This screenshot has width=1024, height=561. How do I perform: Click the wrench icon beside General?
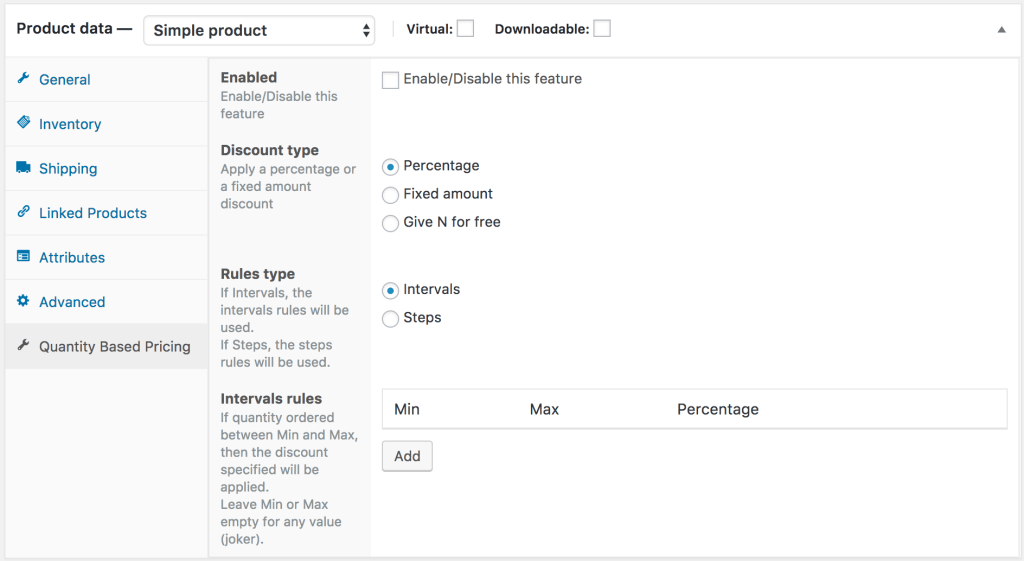pos(24,79)
